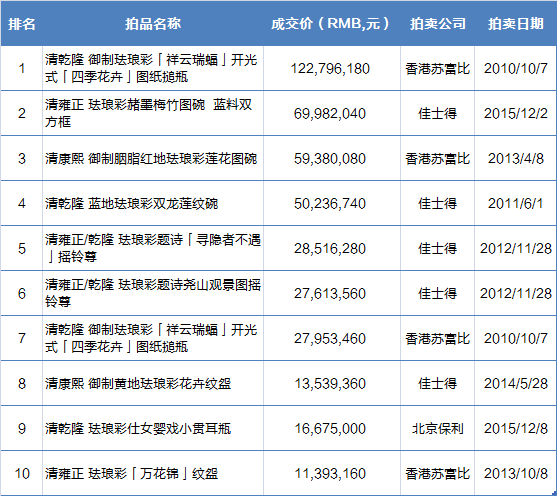Image resolution: width=557 pixels, height=496 pixels.
Task: Click date 2014/5/28 in row eight
Action: click(516, 384)
